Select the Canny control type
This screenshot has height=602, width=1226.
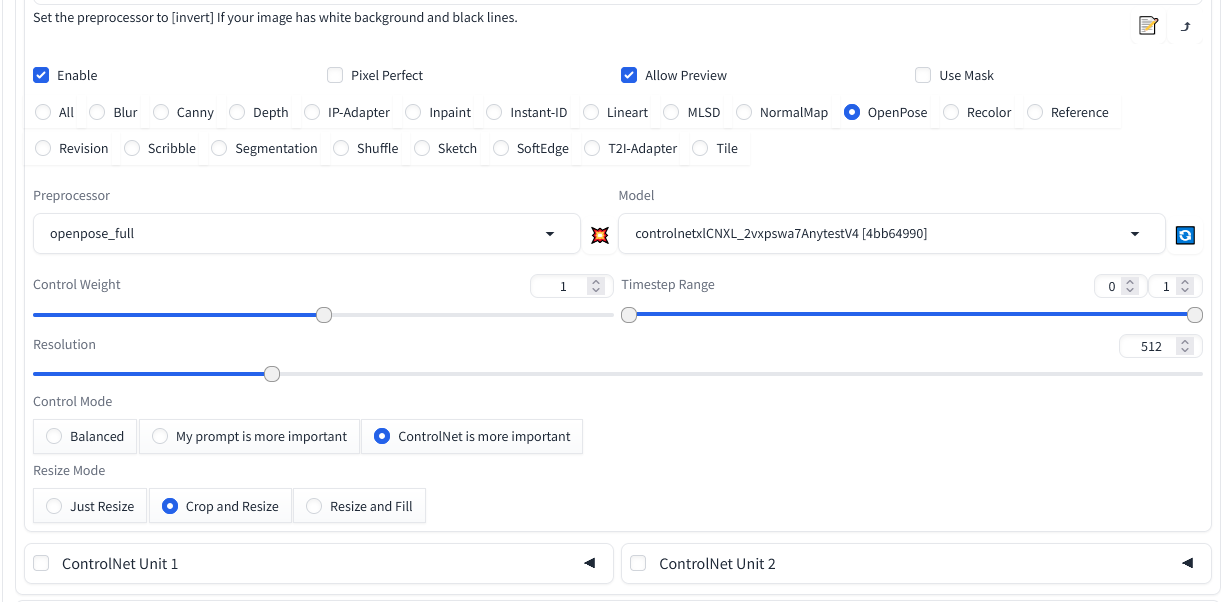(161, 112)
